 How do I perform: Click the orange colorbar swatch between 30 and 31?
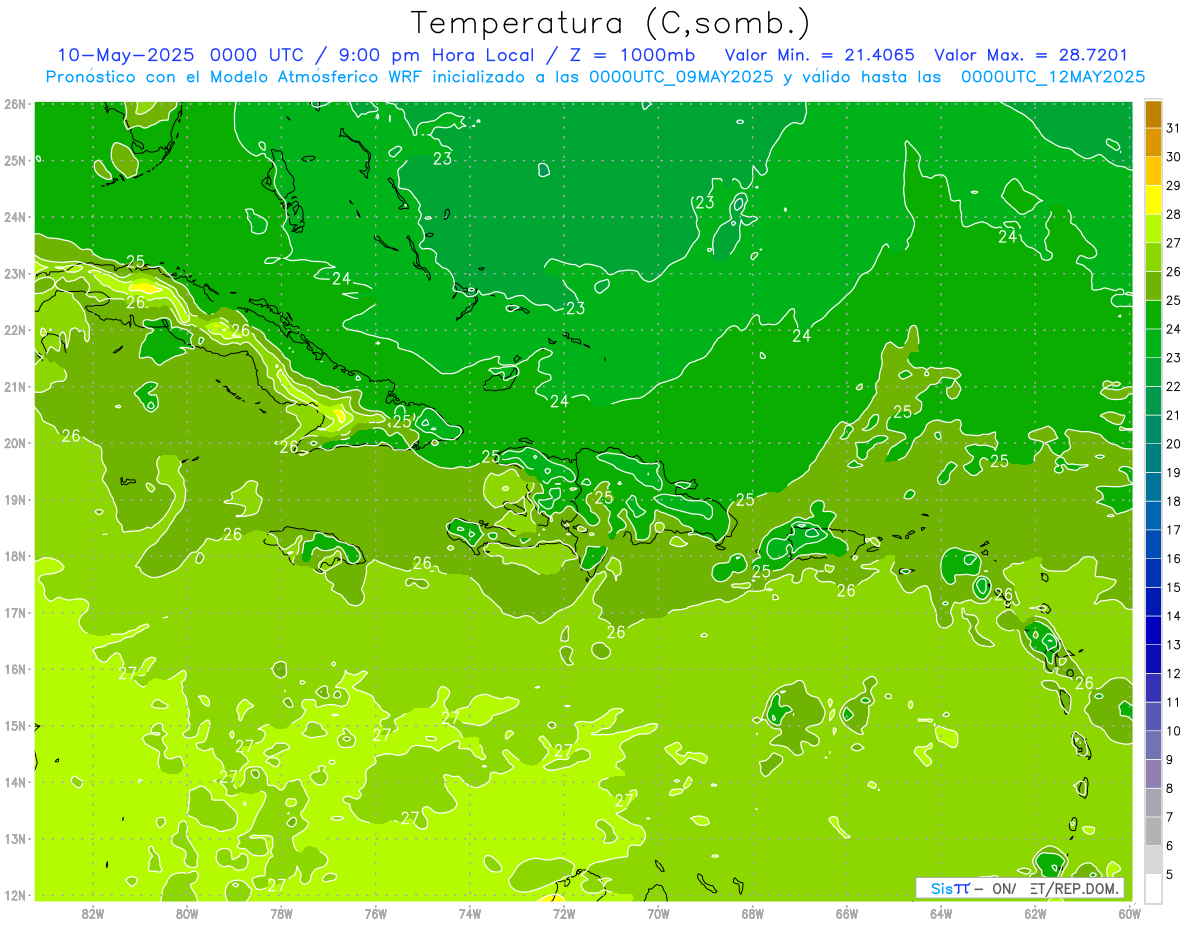pyautogui.click(x=1153, y=143)
